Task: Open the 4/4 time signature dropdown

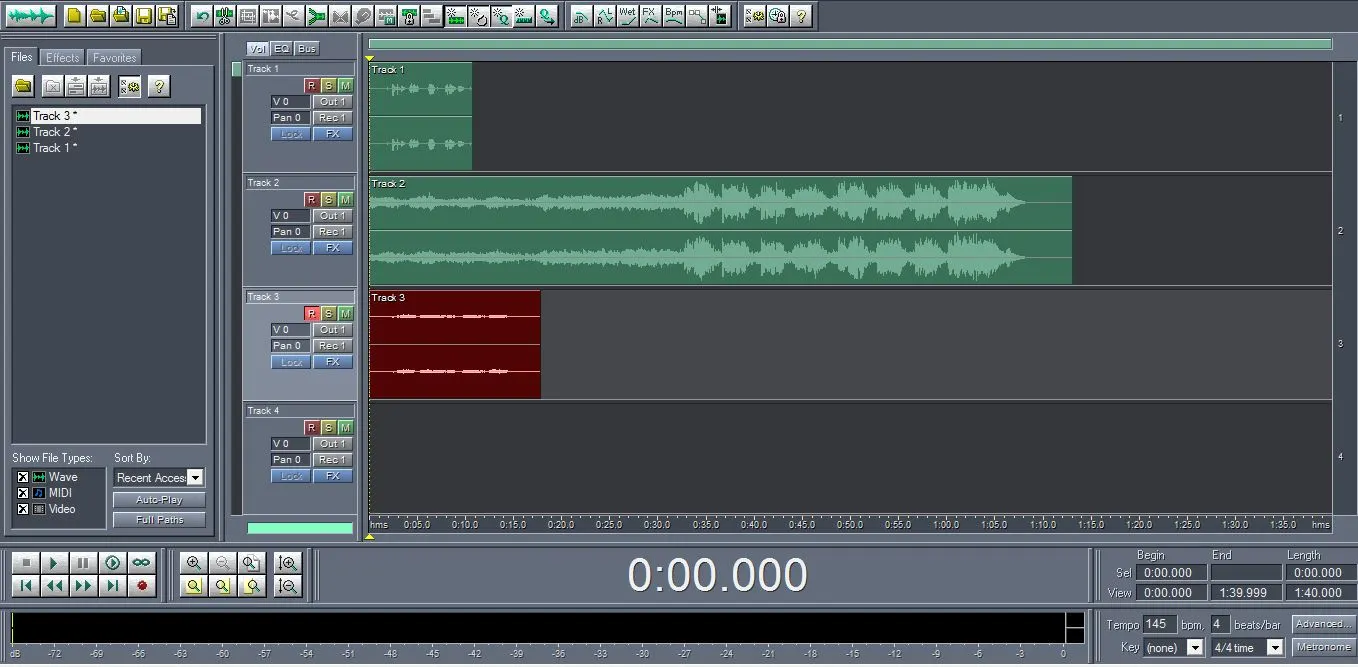Action: 1275,648
